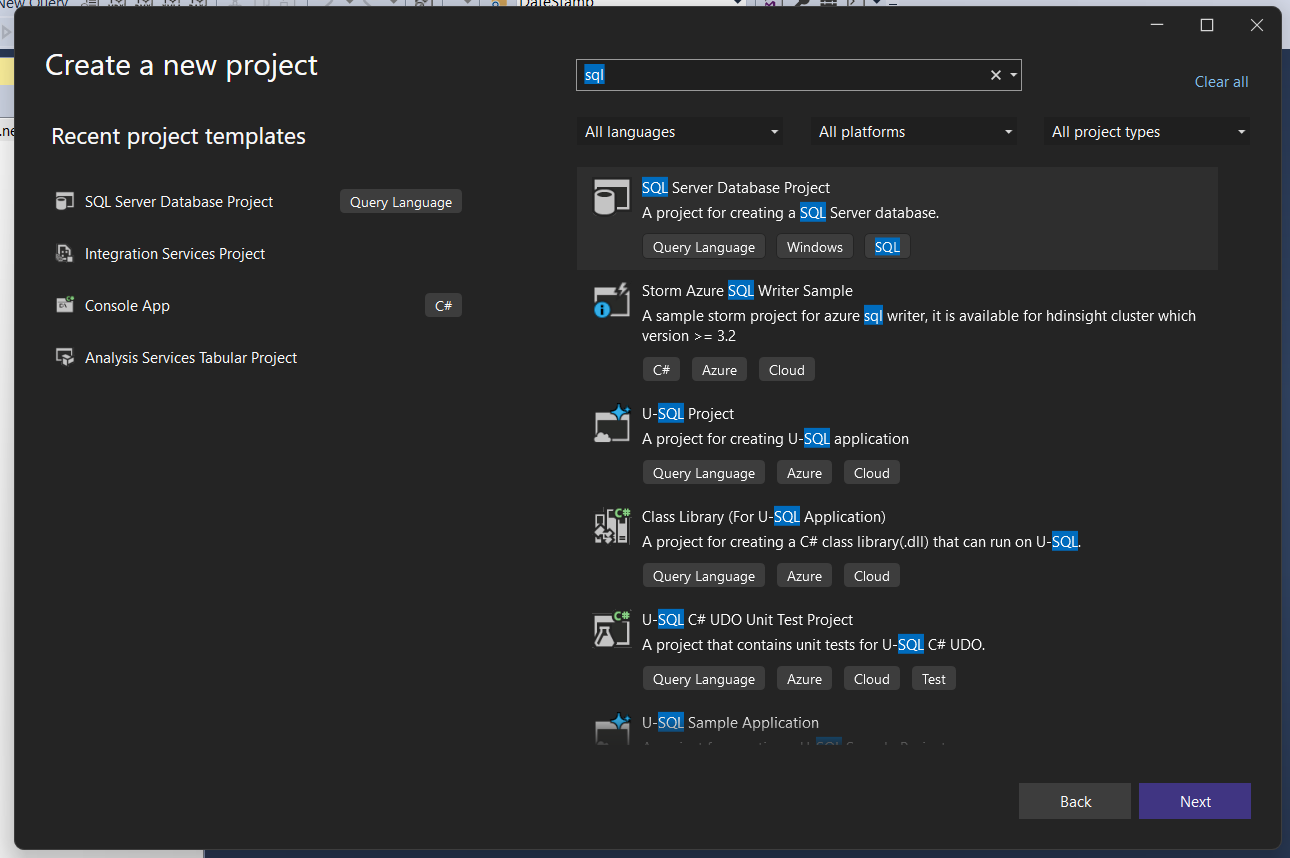Click the description 'A project for creating a SQL Server database.'
The image size is (1290, 858).
point(790,213)
